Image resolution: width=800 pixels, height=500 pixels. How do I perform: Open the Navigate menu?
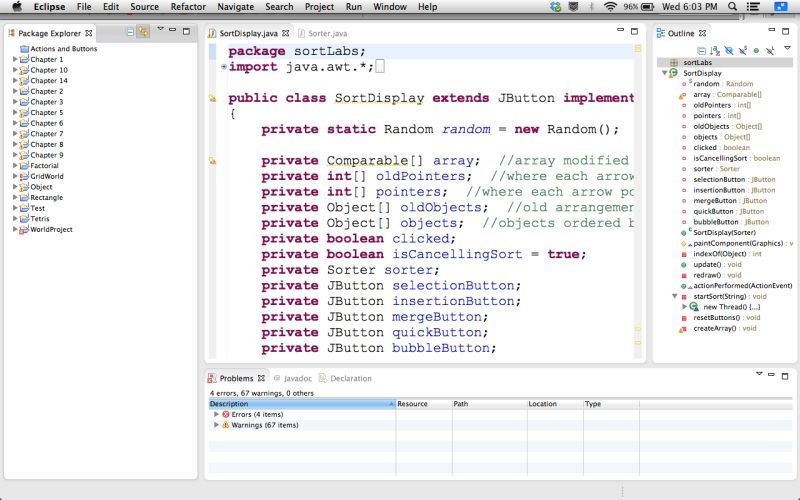(x=235, y=7)
